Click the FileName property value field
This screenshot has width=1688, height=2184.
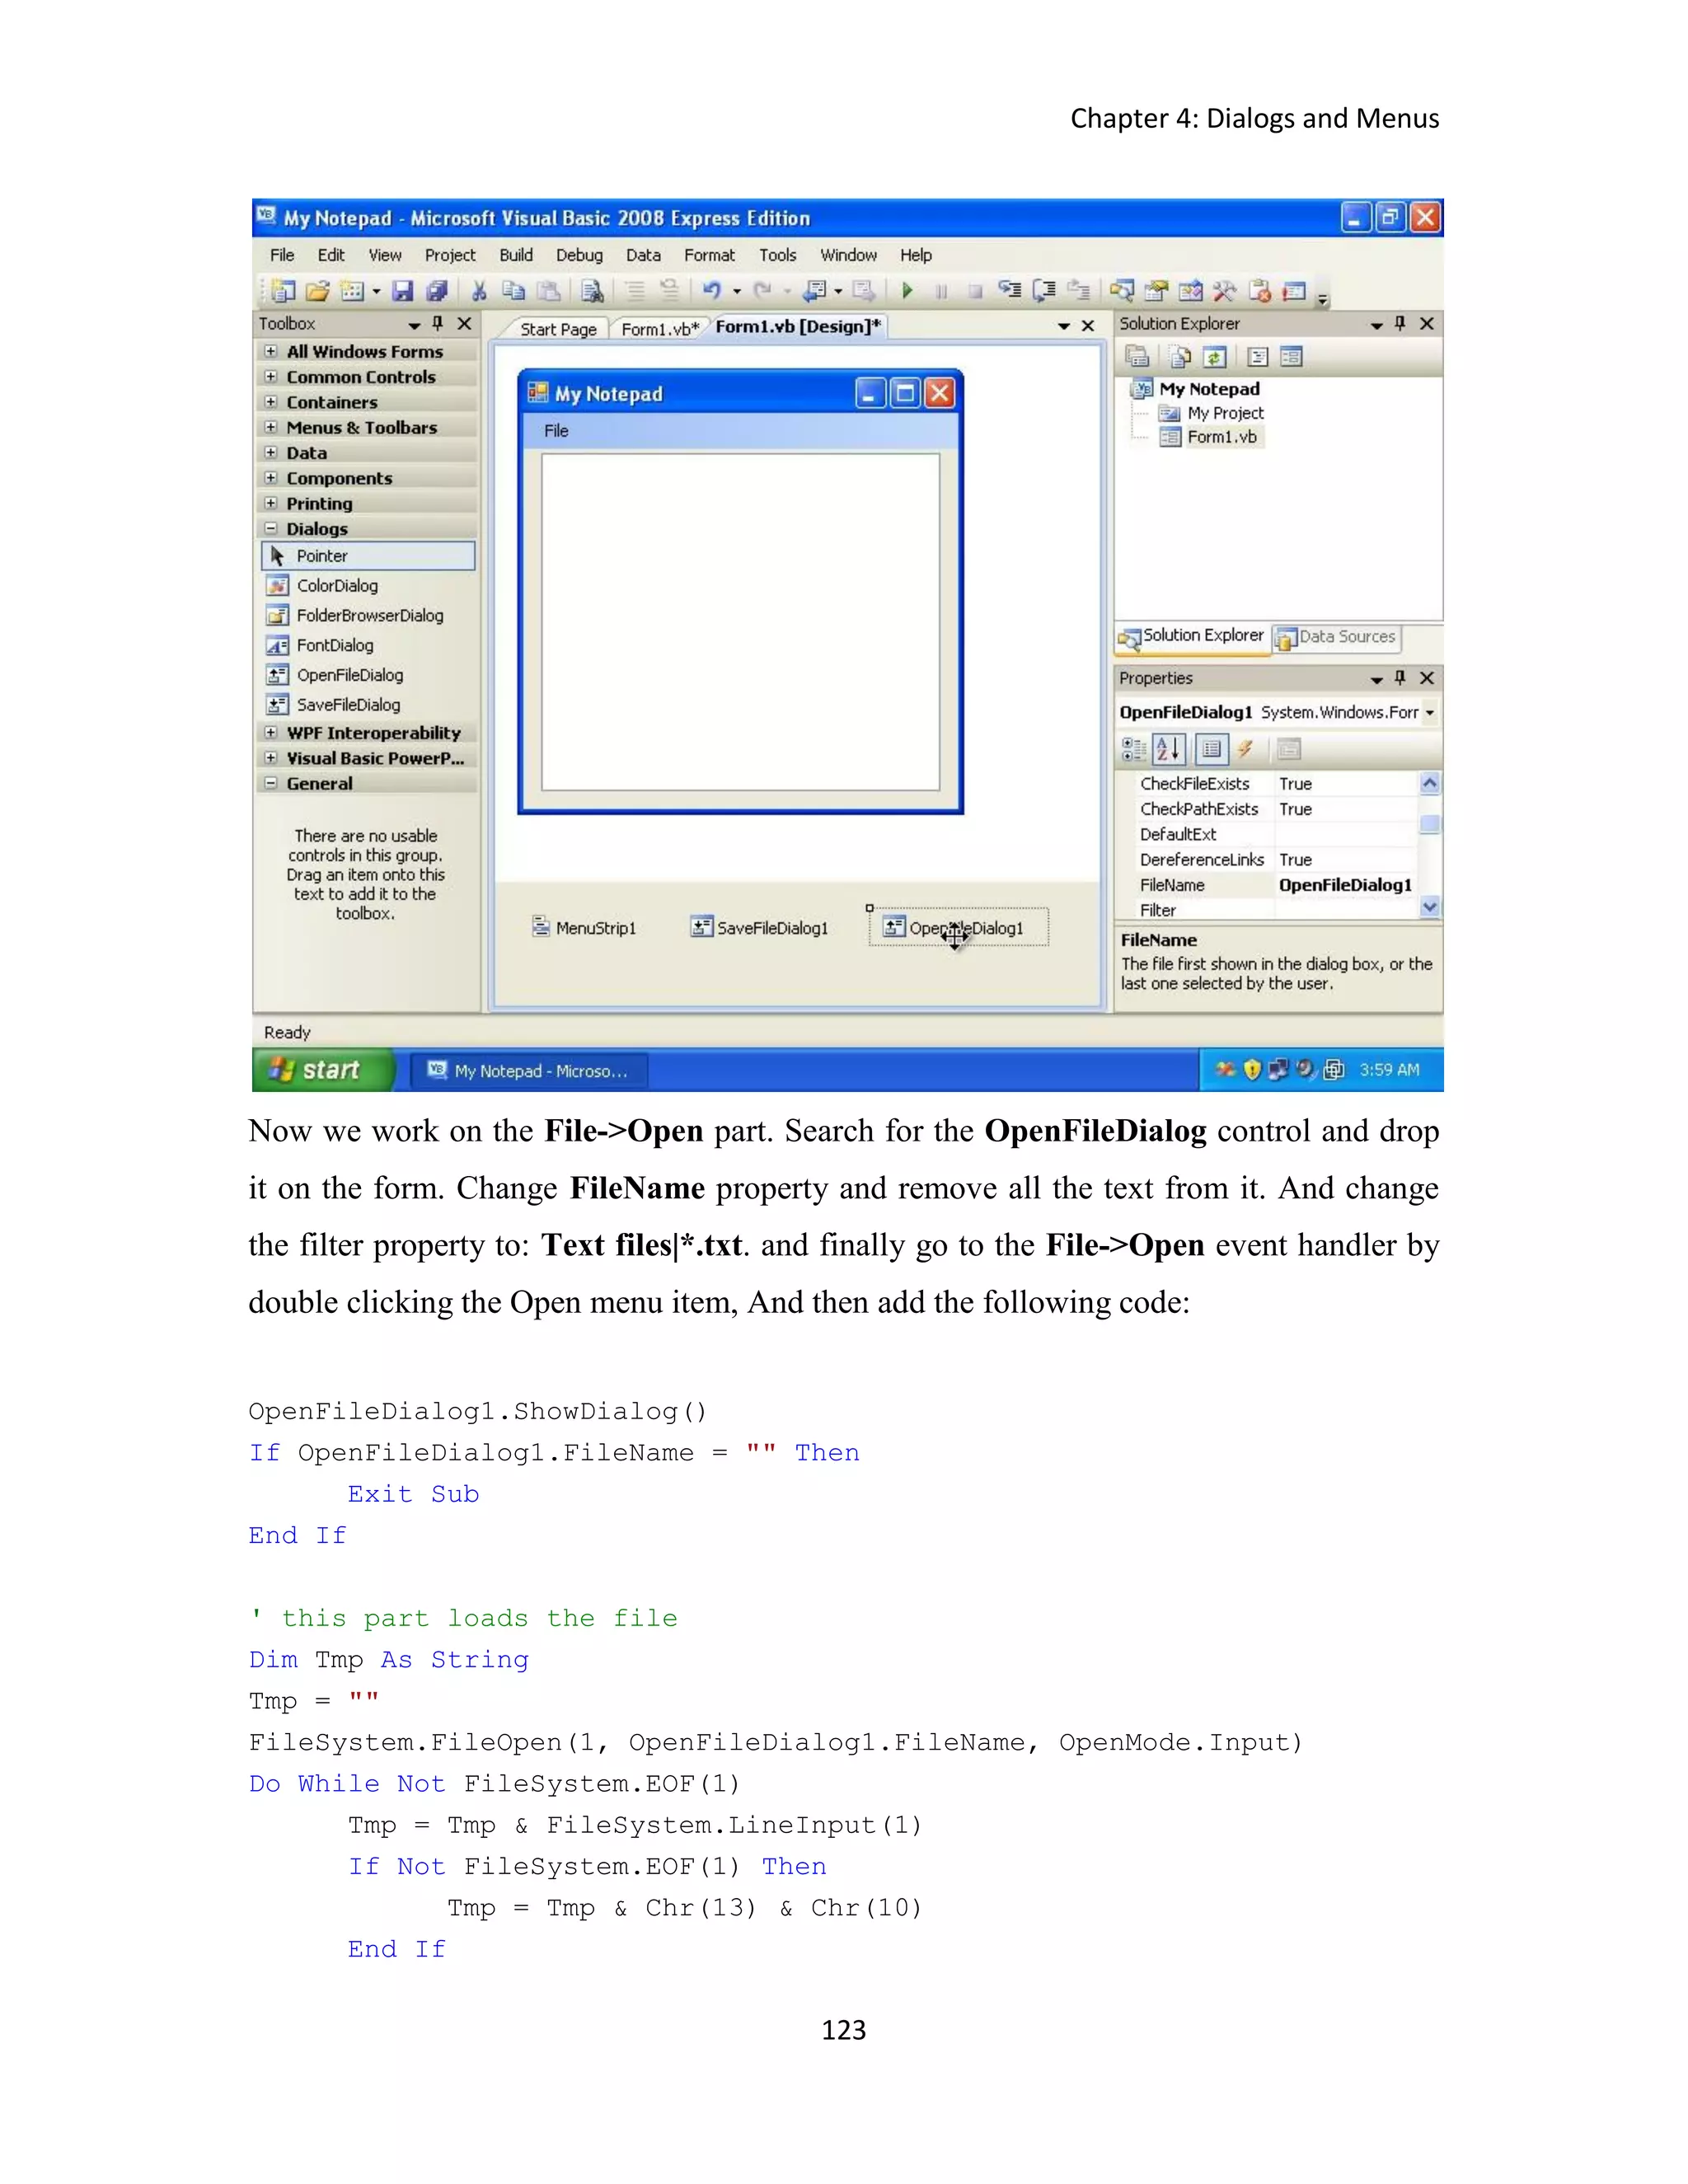pos(1344,885)
